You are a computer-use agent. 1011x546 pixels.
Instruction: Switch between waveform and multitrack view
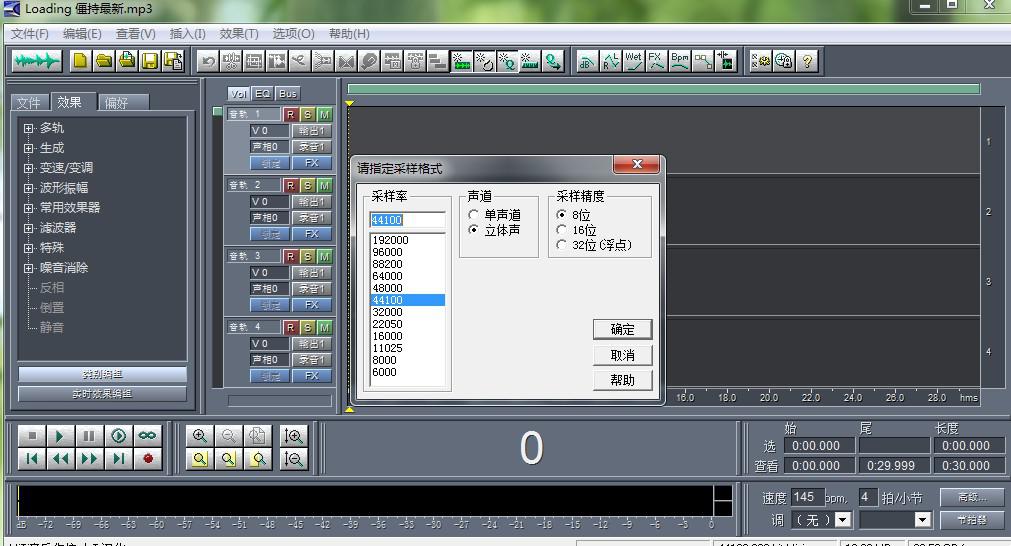(36, 61)
